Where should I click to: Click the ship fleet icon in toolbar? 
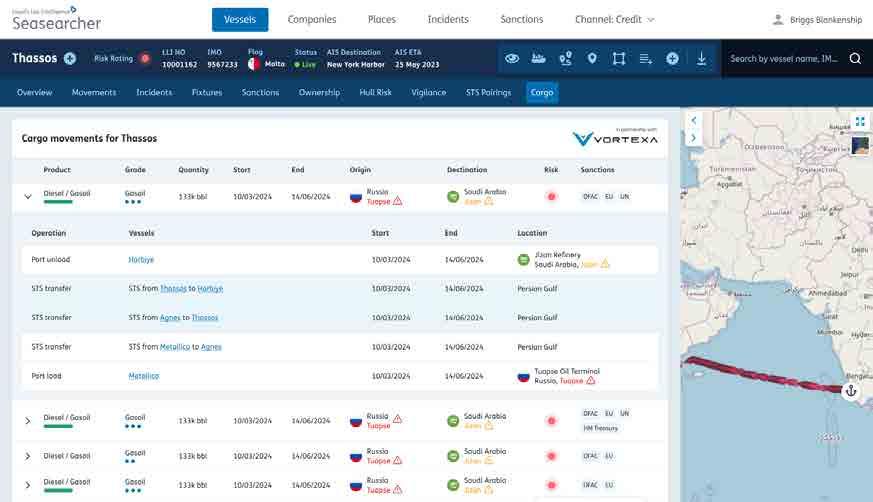tap(538, 58)
